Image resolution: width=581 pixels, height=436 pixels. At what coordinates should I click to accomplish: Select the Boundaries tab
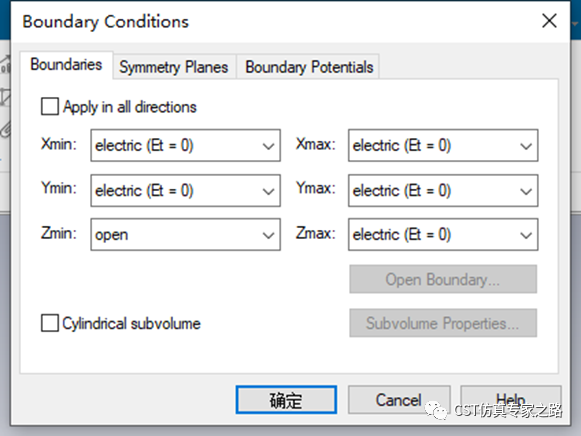(x=66, y=65)
